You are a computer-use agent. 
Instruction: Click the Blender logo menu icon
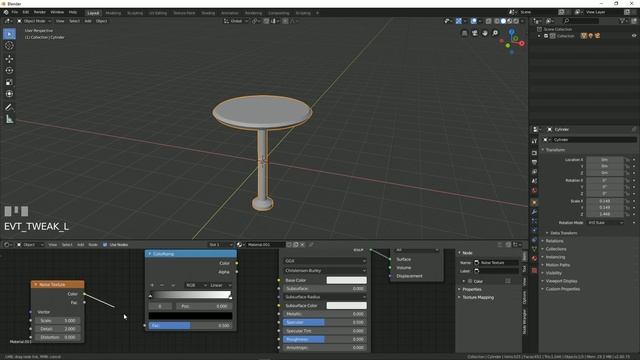6,12
